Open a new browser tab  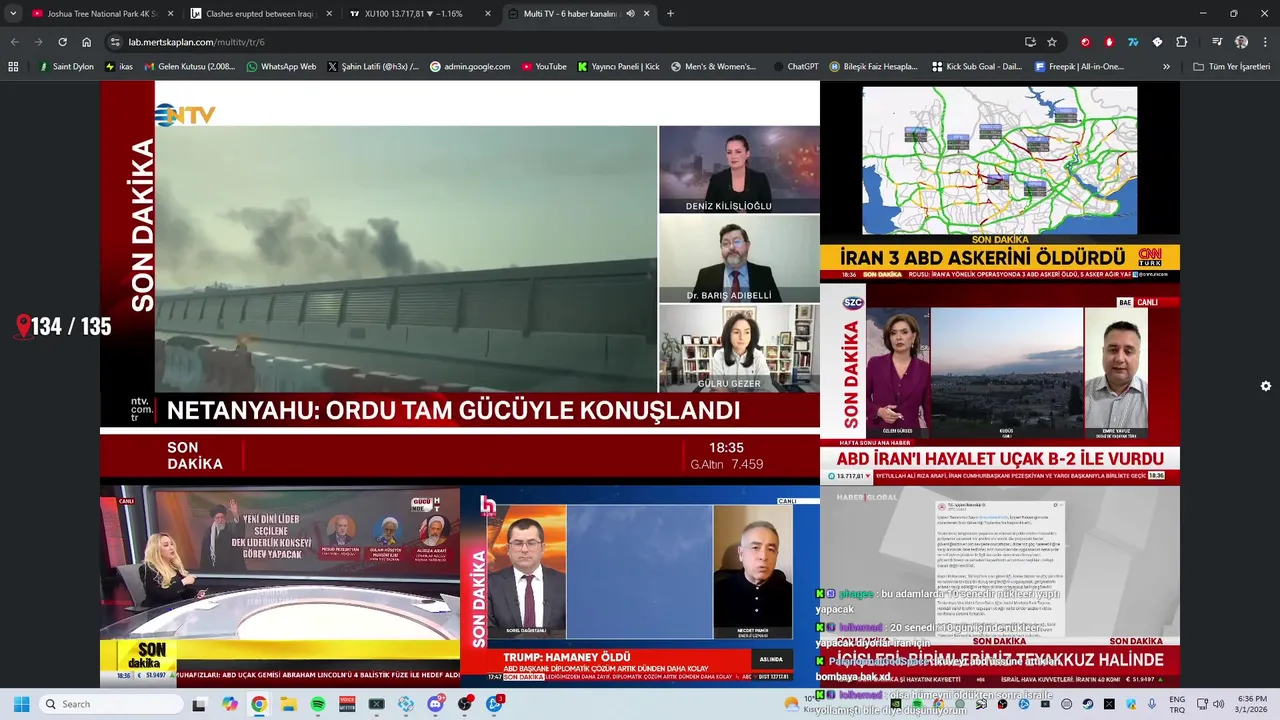pos(670,14)
